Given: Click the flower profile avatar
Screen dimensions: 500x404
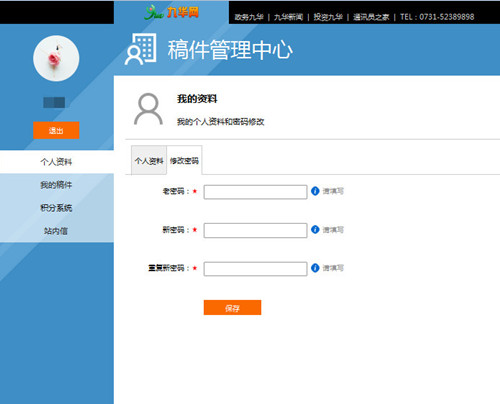Looking at the screenshot, I should tap(56, 58).
